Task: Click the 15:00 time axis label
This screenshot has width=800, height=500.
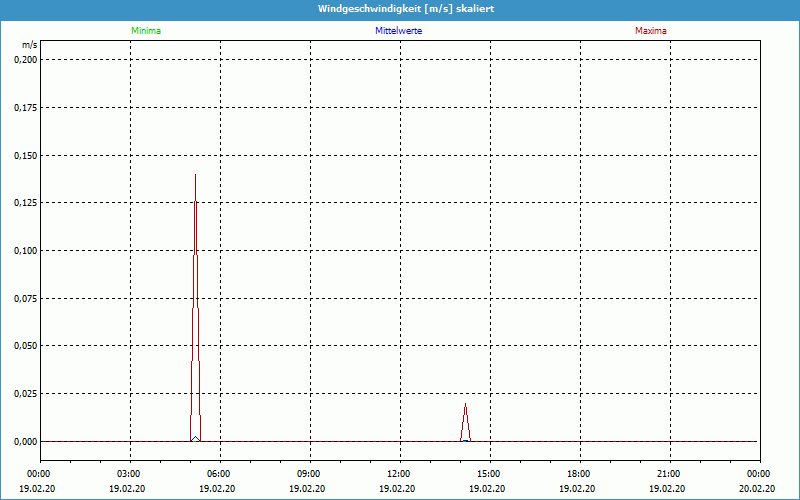Action: coord(489,474)
